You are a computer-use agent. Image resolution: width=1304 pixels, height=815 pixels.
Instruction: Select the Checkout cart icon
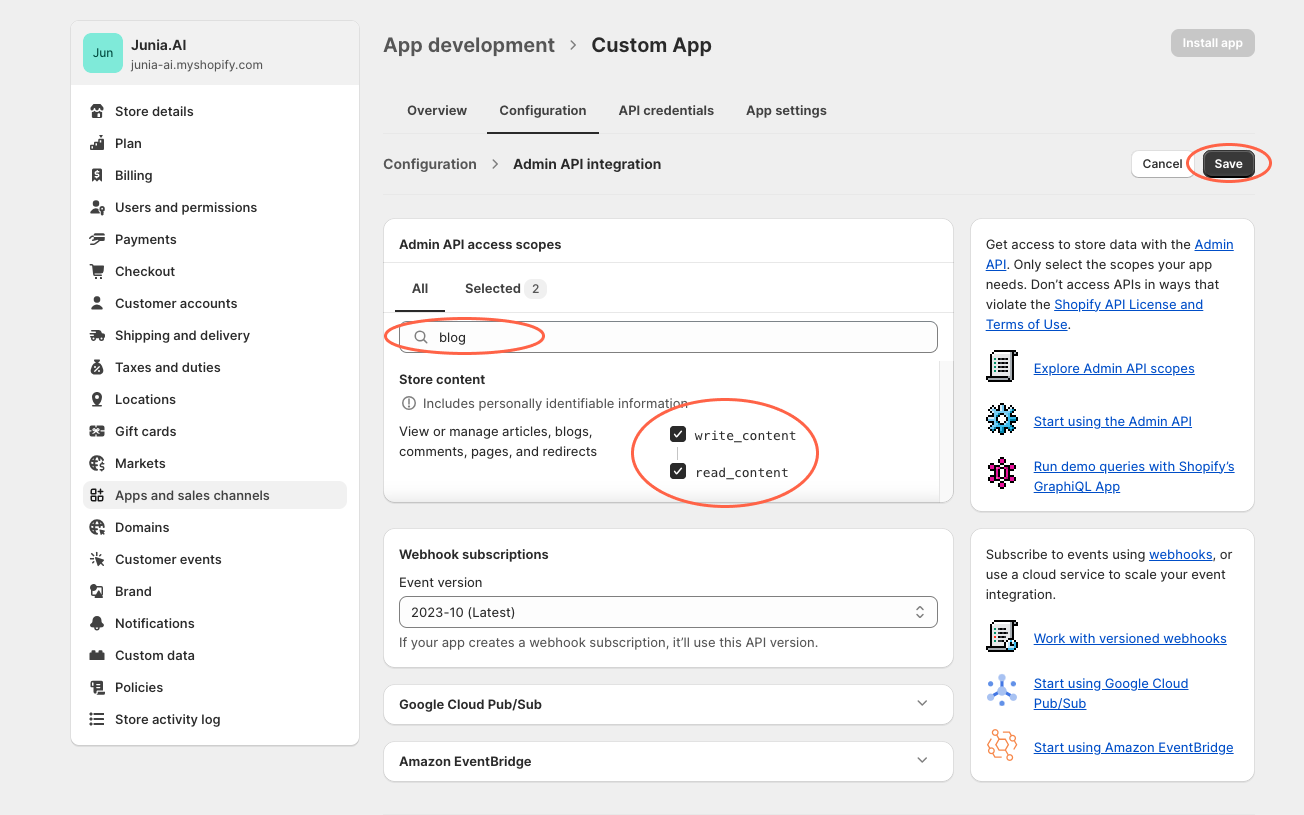point(97,271)
